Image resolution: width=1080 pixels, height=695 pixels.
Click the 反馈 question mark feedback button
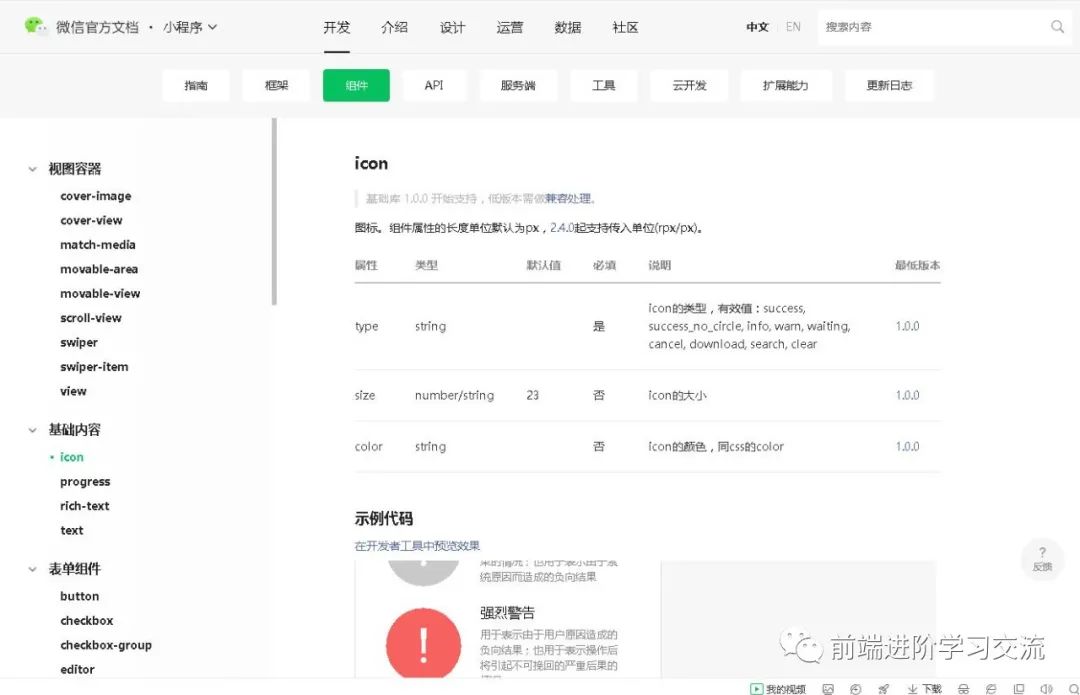tap(1042, 559)
